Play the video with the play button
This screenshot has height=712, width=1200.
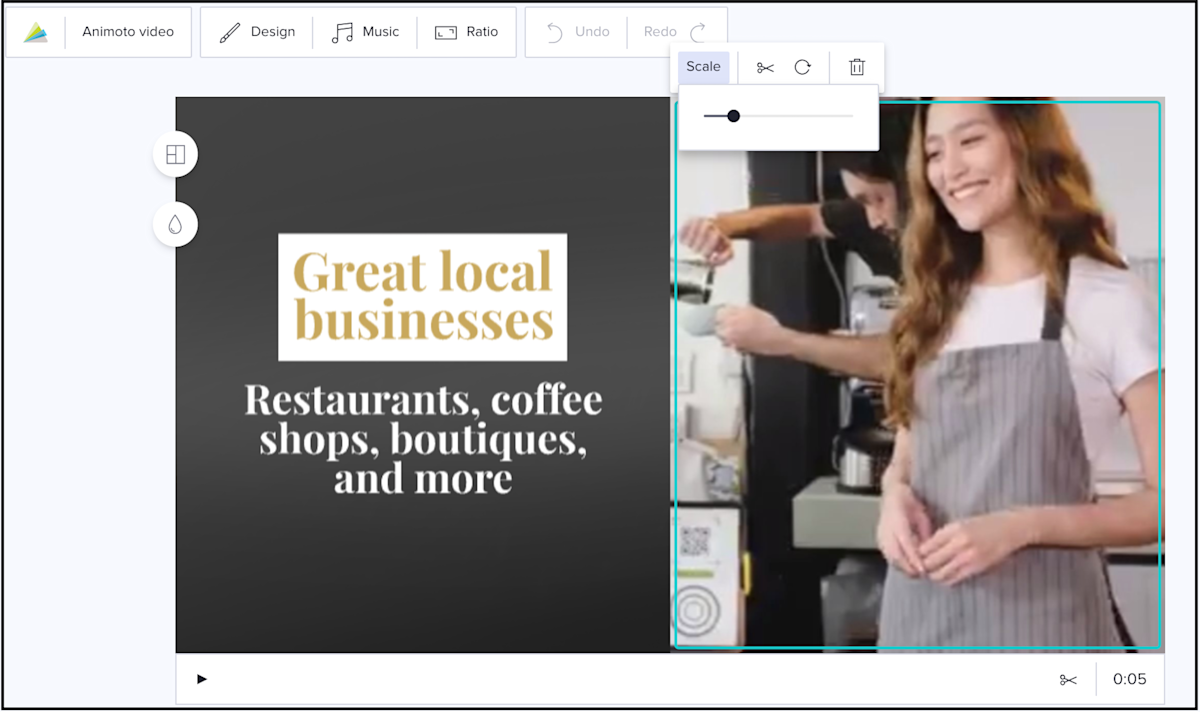coord(201,678)
